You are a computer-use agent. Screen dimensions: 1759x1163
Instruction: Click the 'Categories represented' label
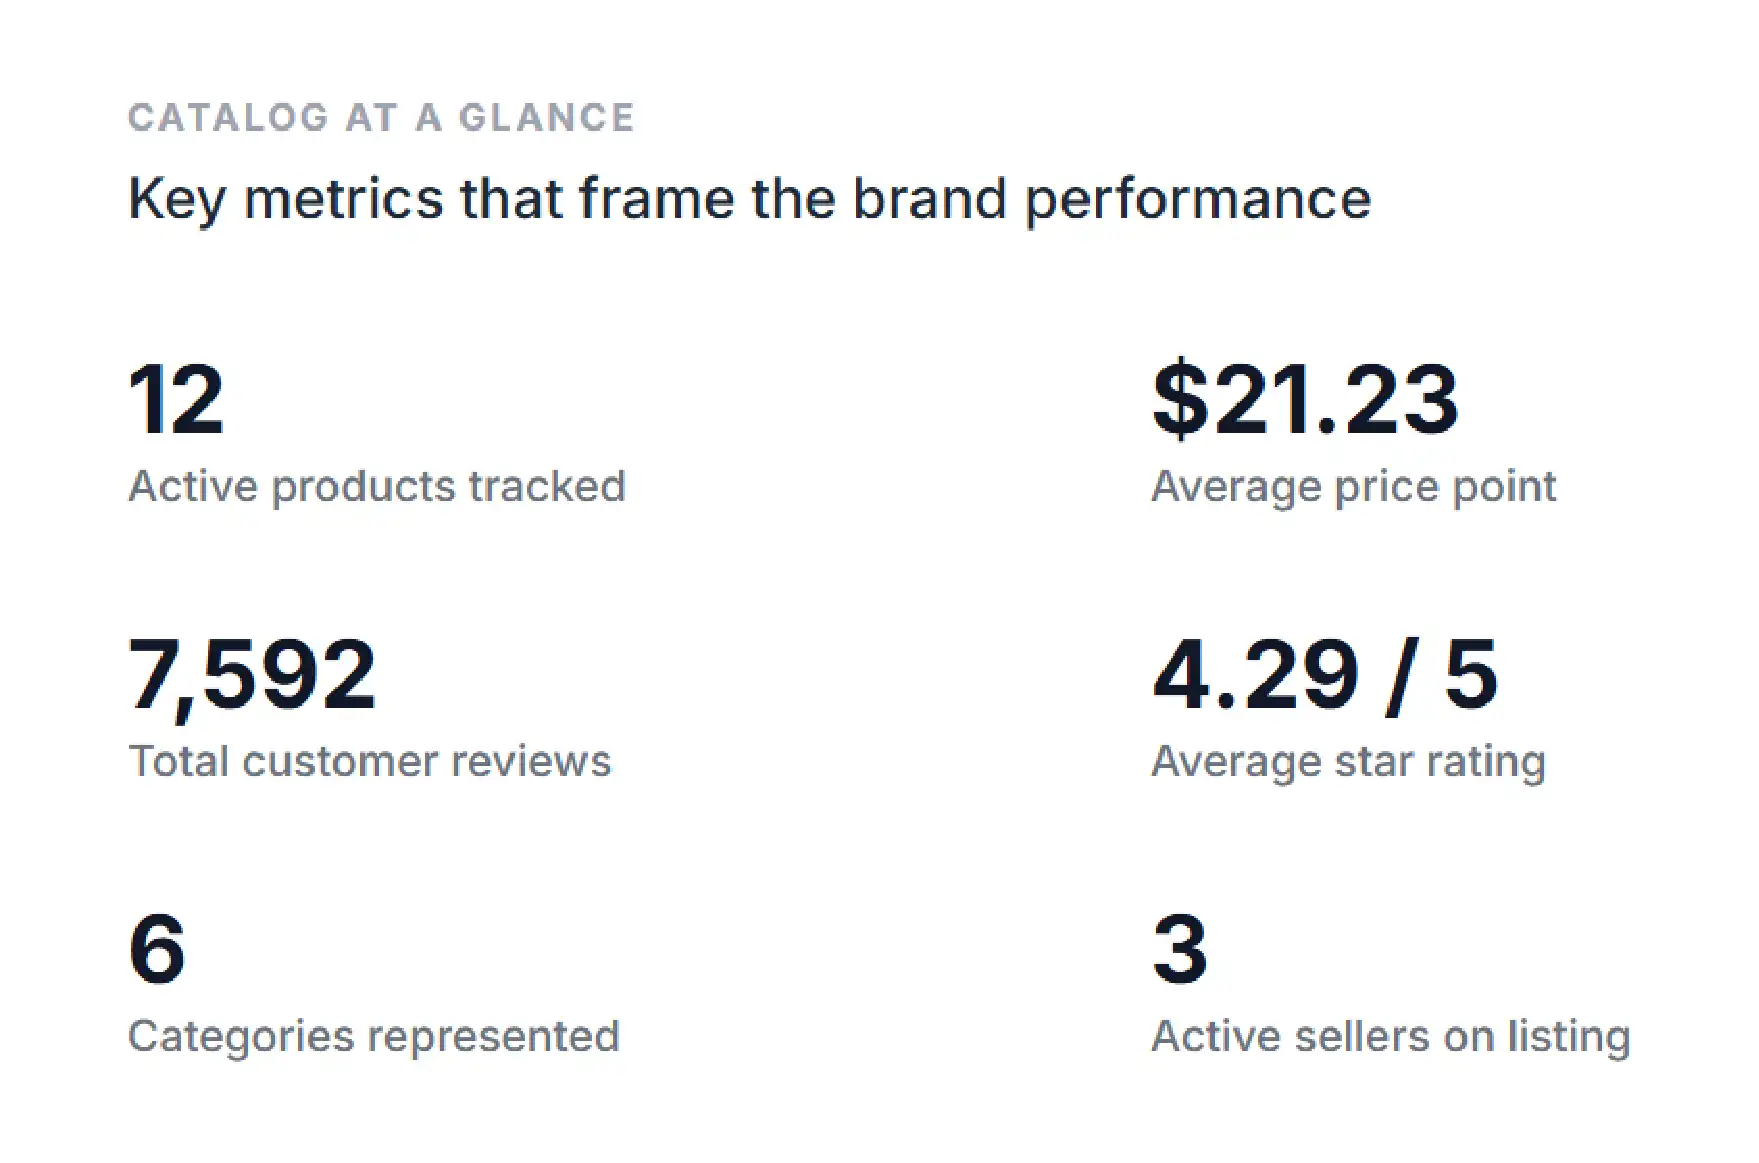[x=374, y=1037]
